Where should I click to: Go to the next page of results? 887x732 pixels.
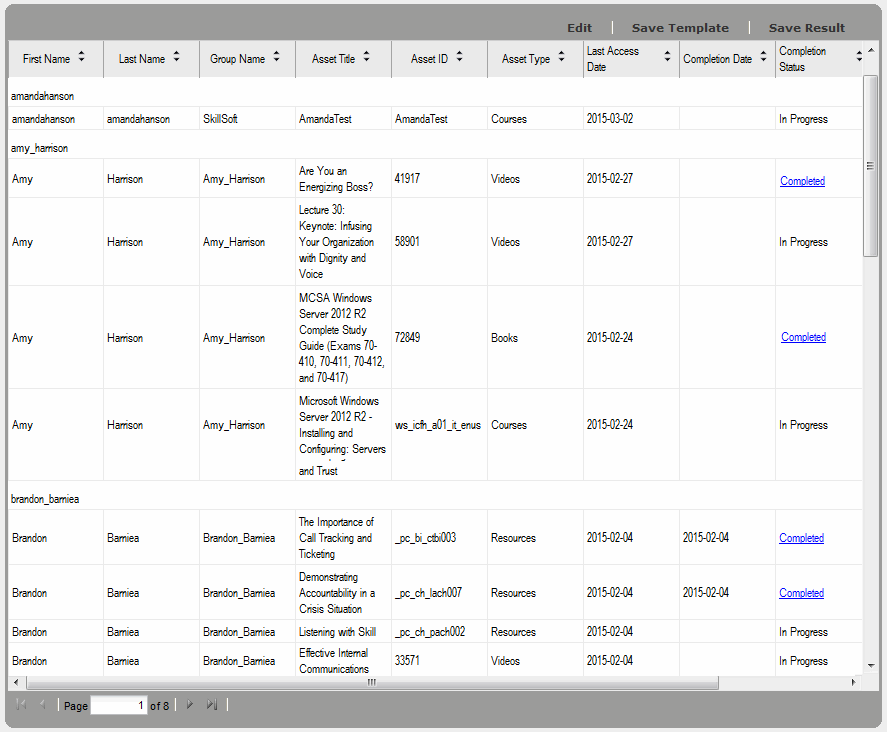coord(189,705)
